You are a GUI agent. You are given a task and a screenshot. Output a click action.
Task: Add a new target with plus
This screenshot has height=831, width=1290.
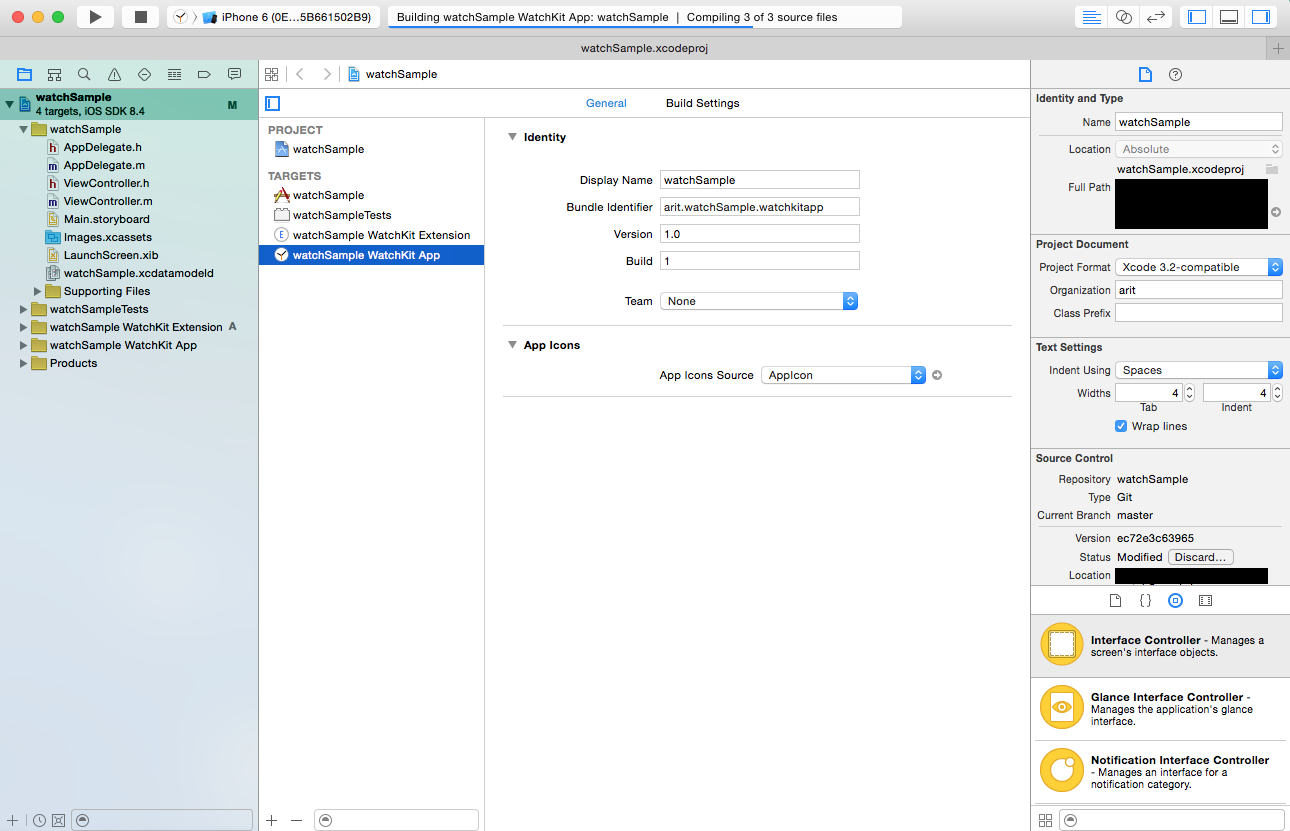pos(272,820)
